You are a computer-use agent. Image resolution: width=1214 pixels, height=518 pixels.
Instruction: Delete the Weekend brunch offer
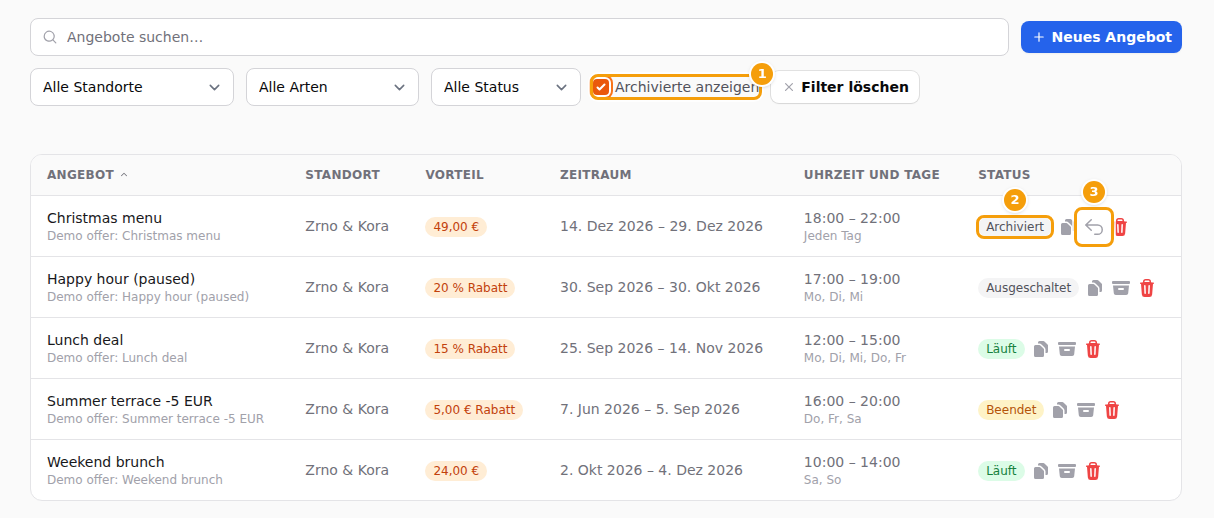pos(1093,471)
